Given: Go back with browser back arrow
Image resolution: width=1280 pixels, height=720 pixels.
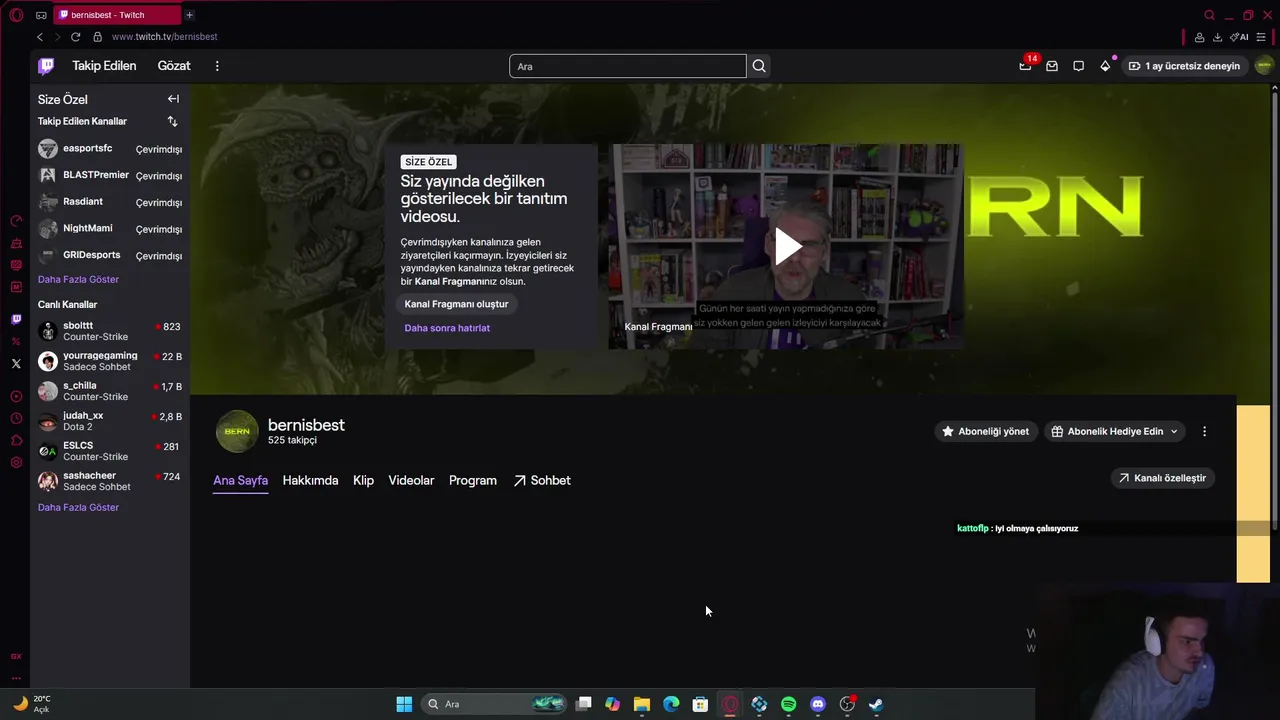Looking at the screenshot, I should 40,37.
